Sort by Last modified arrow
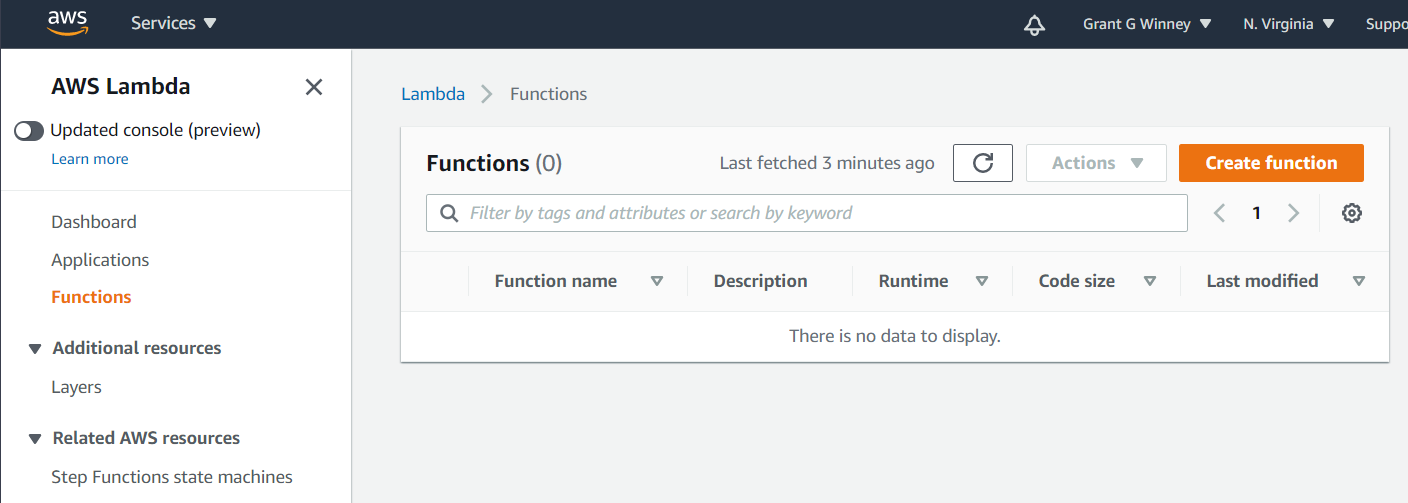1408x503 pixels. click(1359, 282)
